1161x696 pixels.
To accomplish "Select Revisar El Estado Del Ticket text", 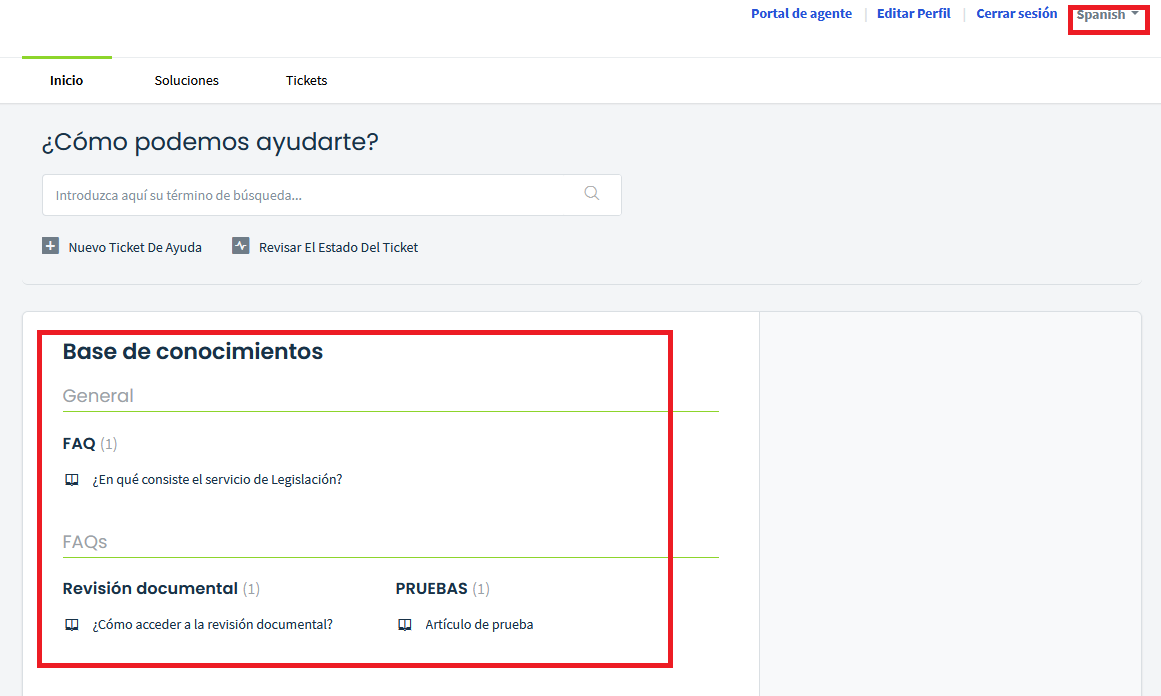I will click(x=338, y=247).
